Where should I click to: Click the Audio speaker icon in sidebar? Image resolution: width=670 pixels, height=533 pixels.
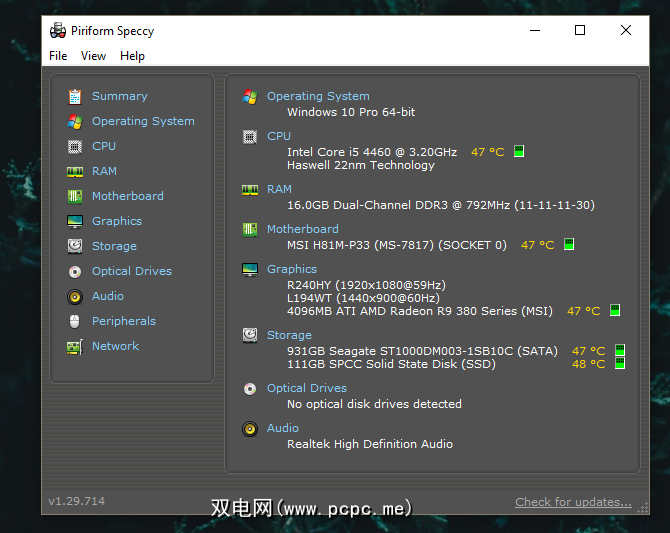pos(75,297)
